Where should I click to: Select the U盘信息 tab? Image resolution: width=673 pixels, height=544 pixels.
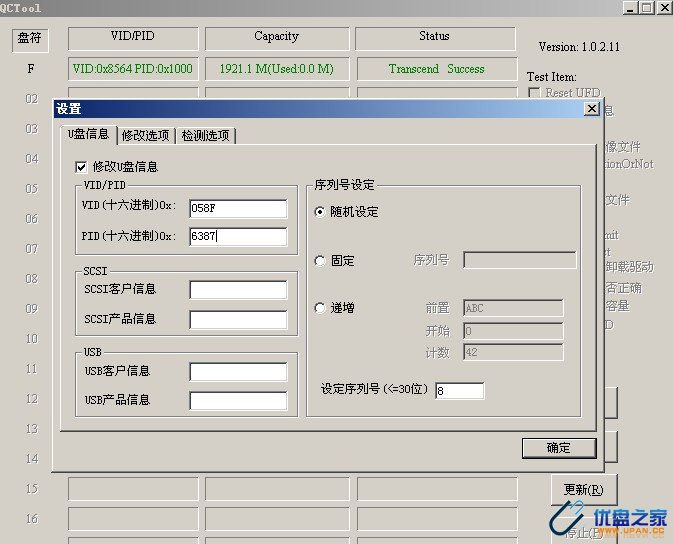88,134
